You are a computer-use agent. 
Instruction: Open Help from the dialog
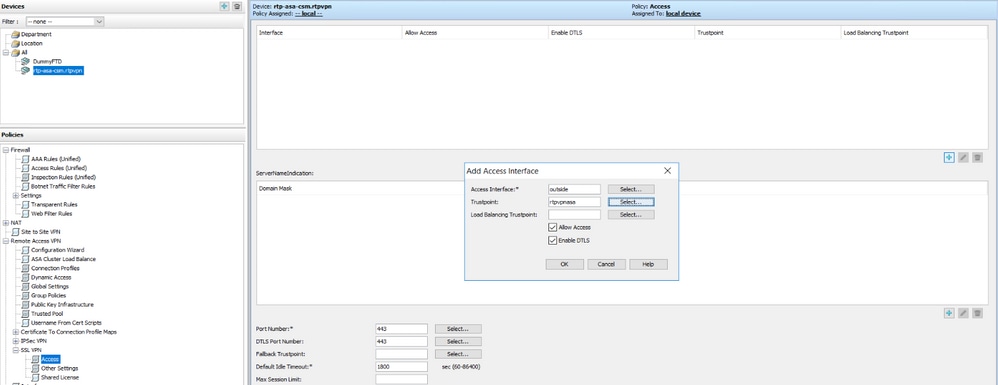tap(648, 264)
